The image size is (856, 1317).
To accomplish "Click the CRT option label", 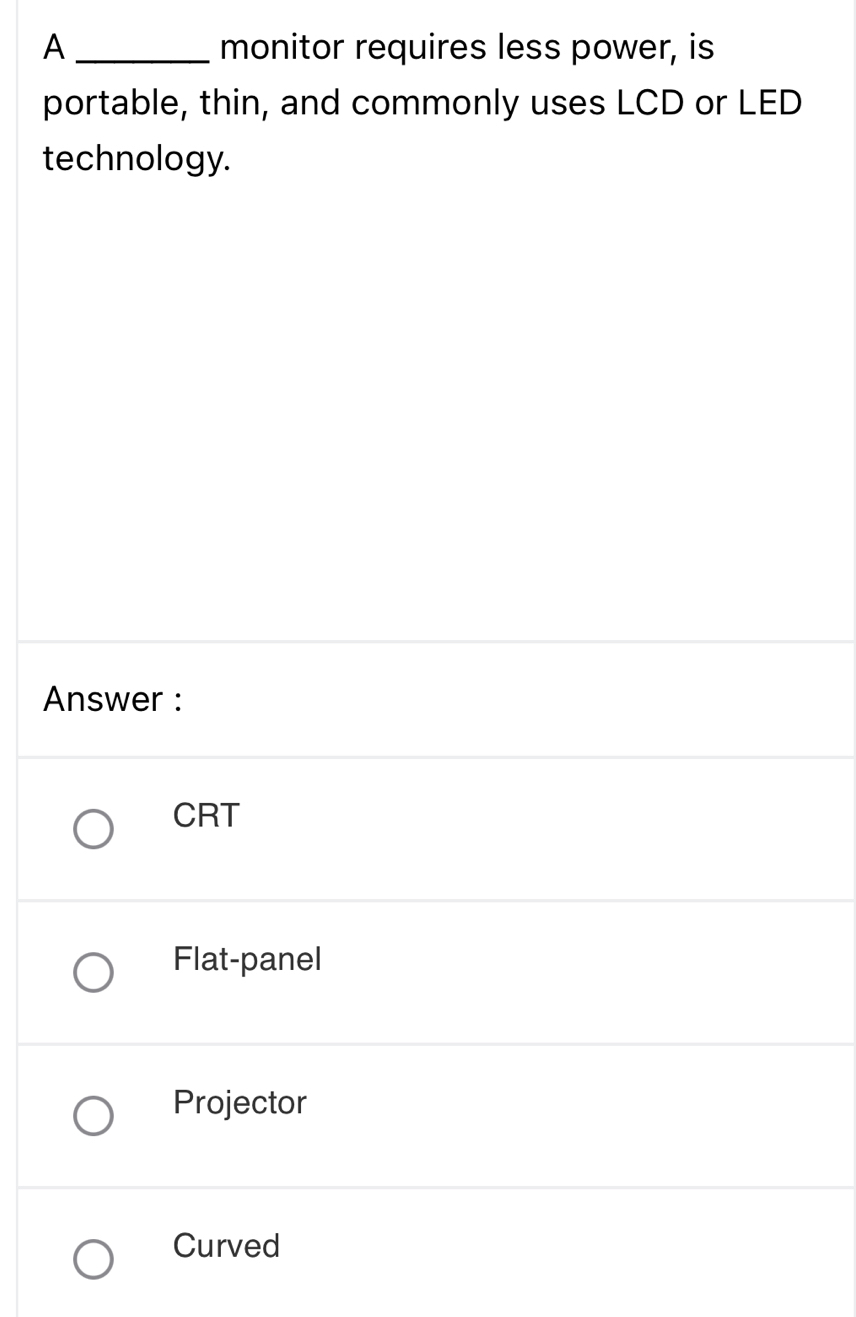I will coord(206,816).
